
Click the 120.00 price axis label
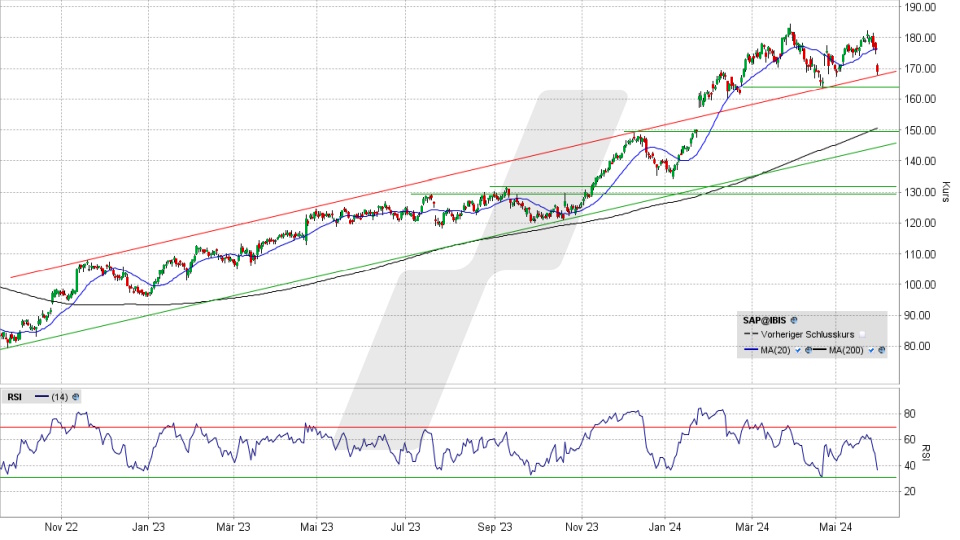(x=921, y=223)
